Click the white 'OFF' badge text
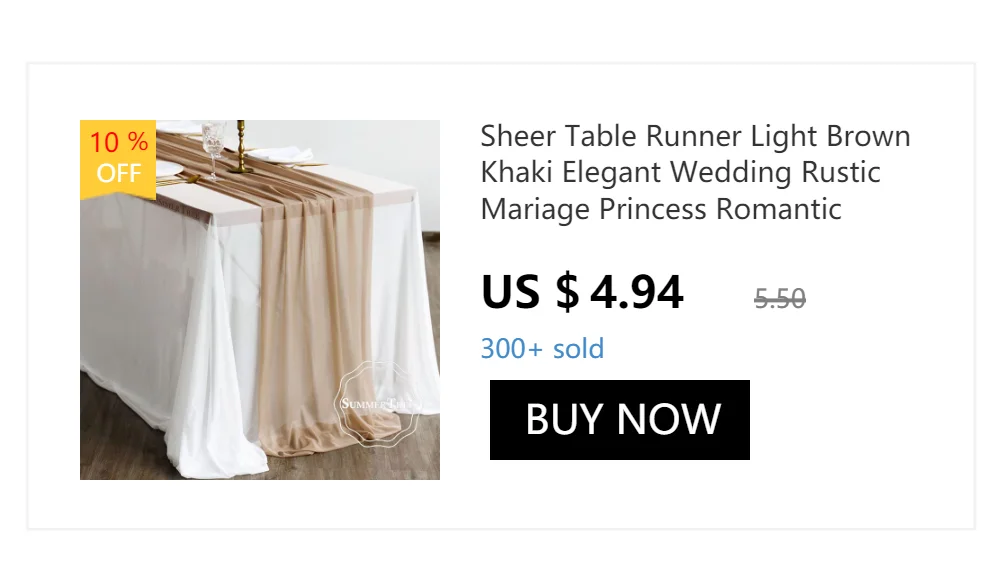Image resolution: width=1000 pixels, height=580 pixels. coord(118,173)
